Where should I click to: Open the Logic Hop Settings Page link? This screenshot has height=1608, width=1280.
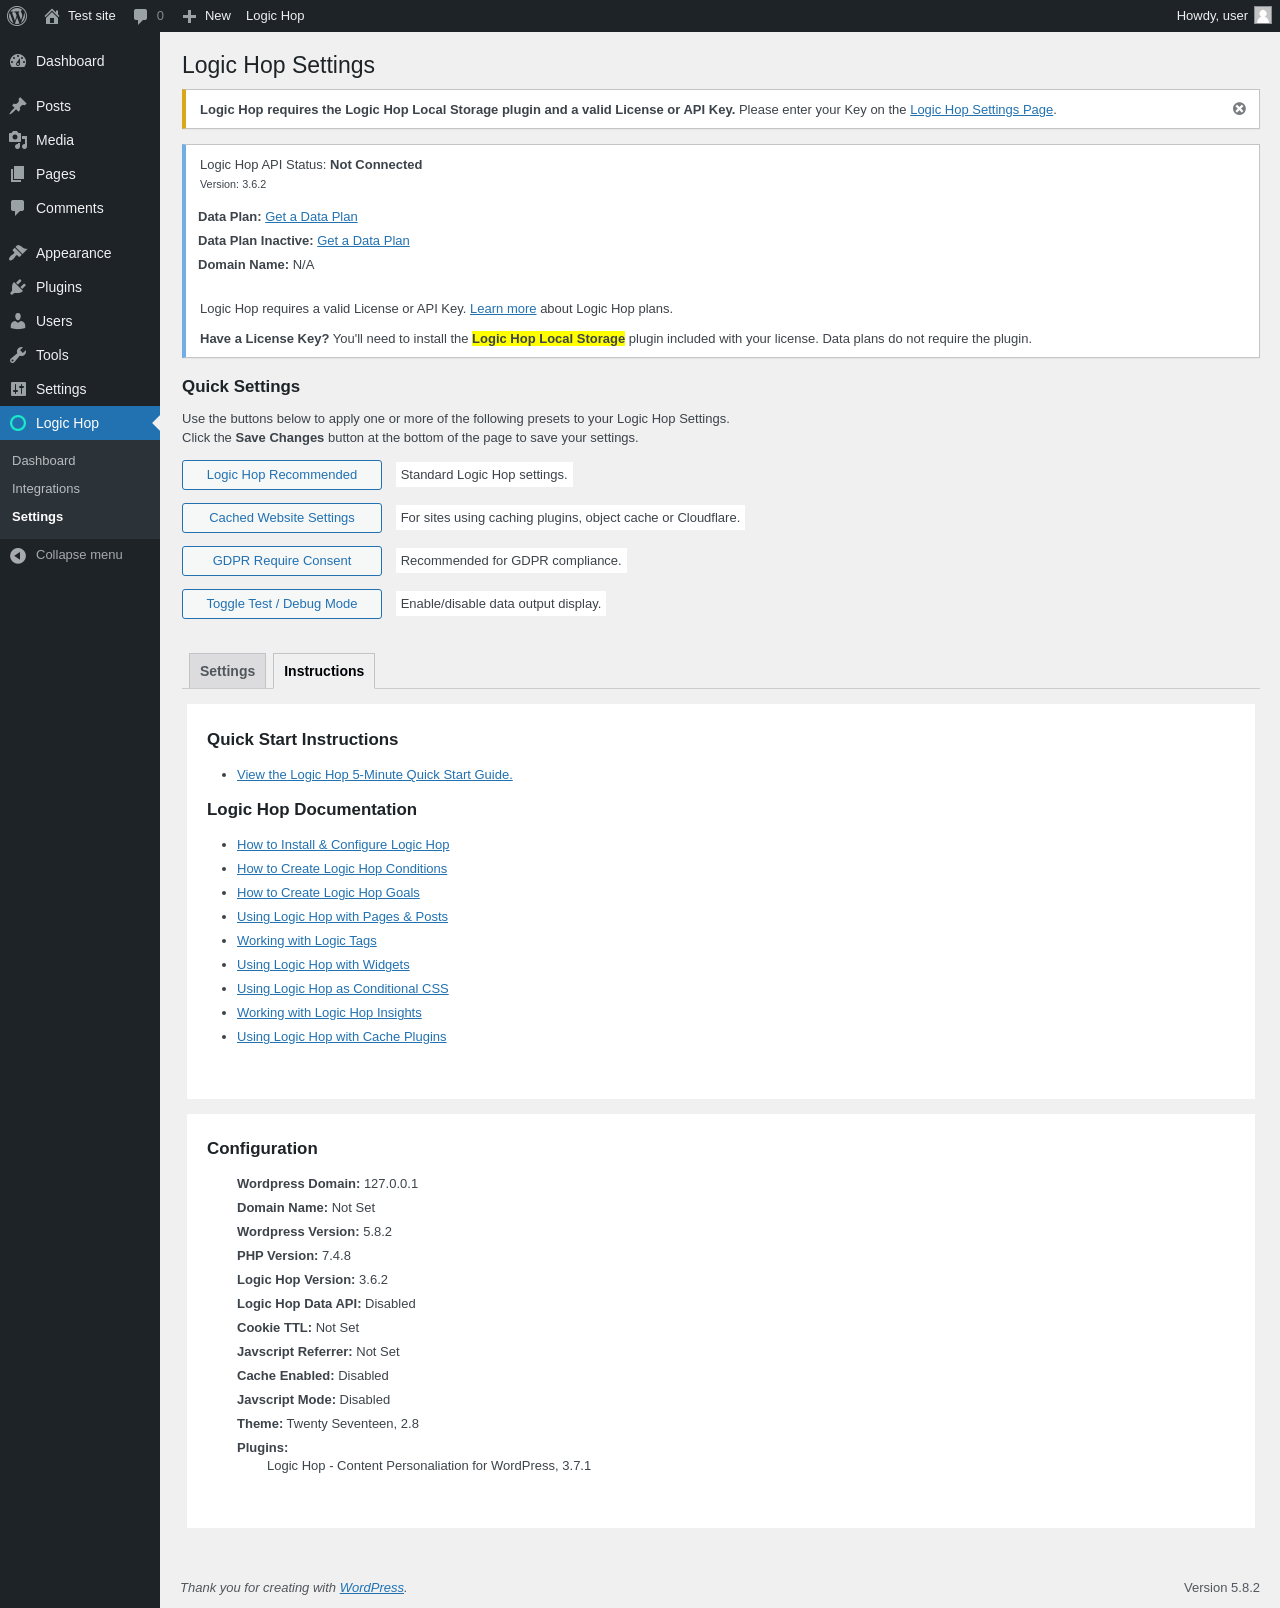(x=981, y=110)
